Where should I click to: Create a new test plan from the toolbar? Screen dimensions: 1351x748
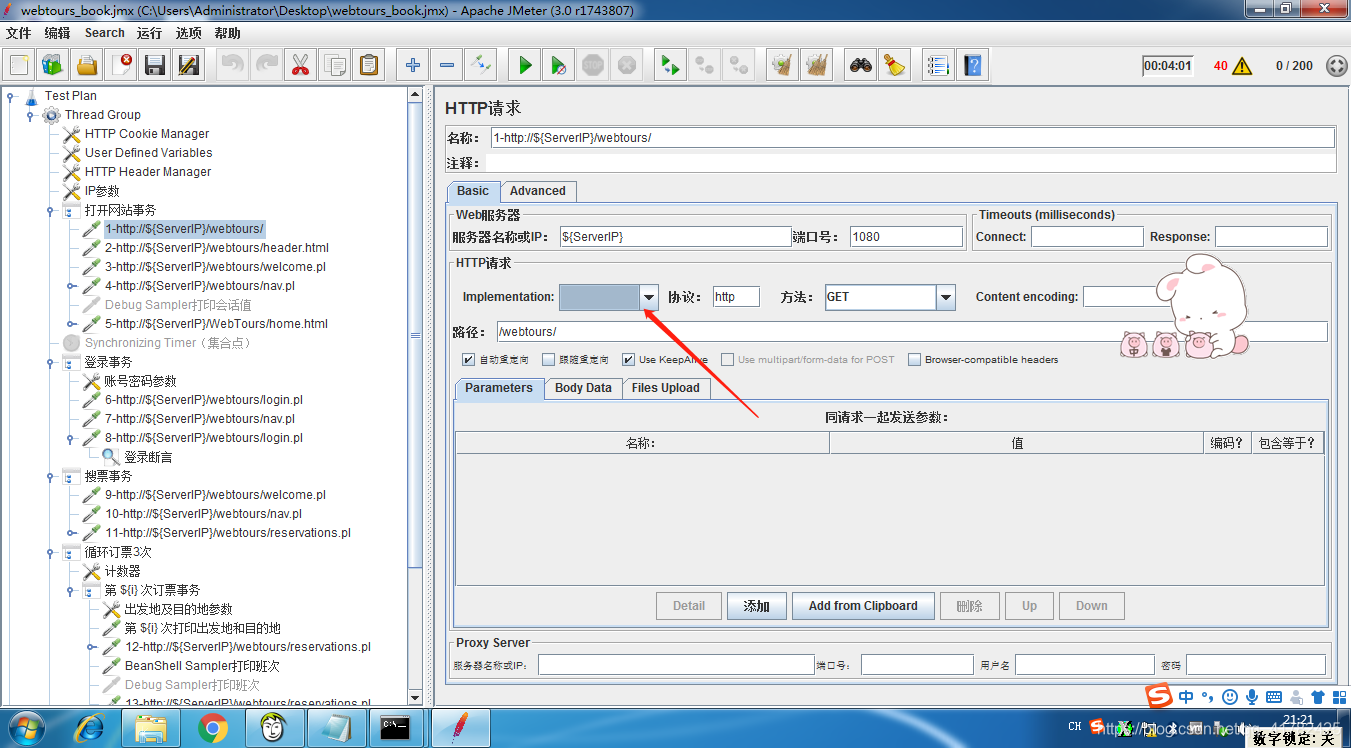[19, 66]
